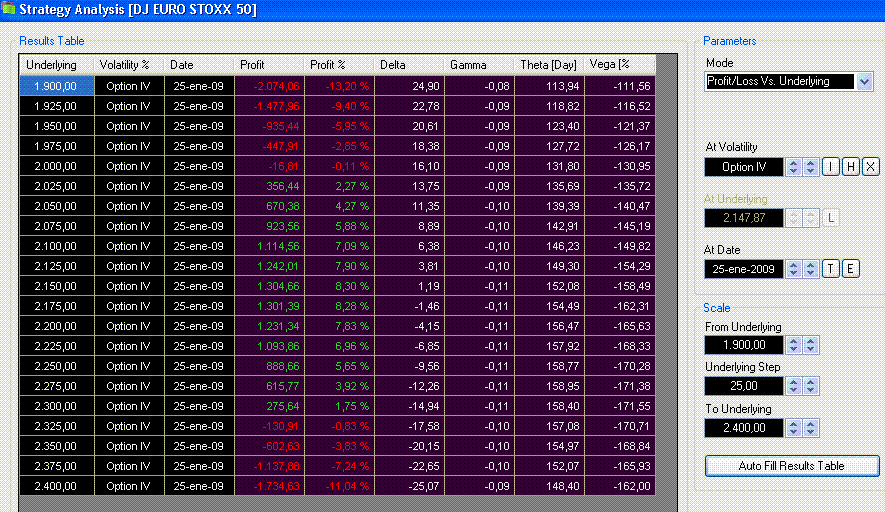Click the Profit % column header
The image size is (885, 512).
(339, 65)
